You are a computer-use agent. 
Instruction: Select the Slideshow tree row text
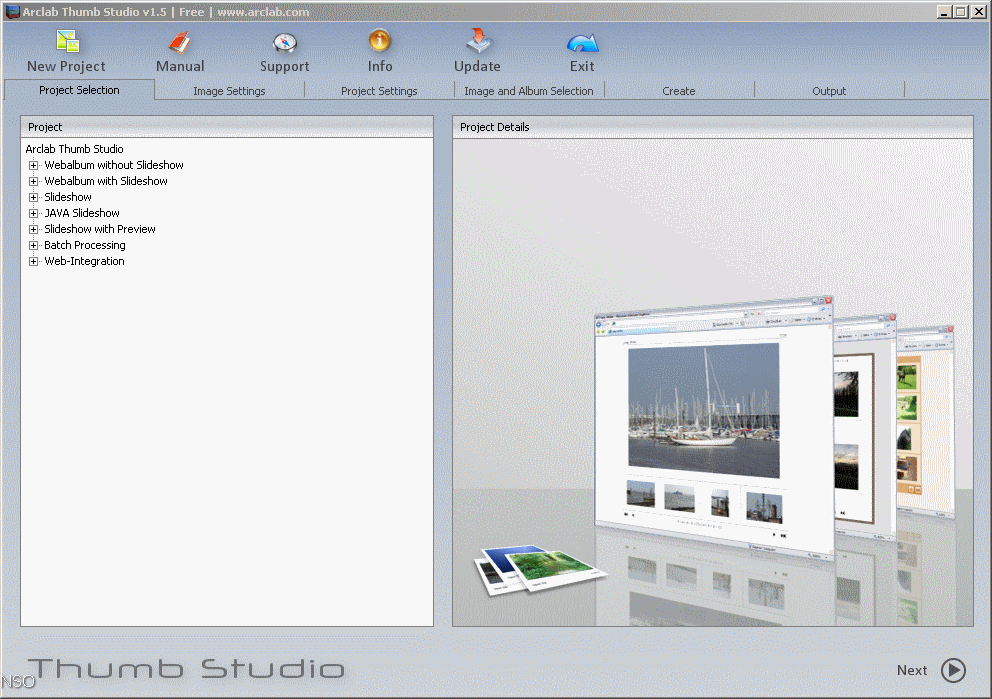(68, 197)
